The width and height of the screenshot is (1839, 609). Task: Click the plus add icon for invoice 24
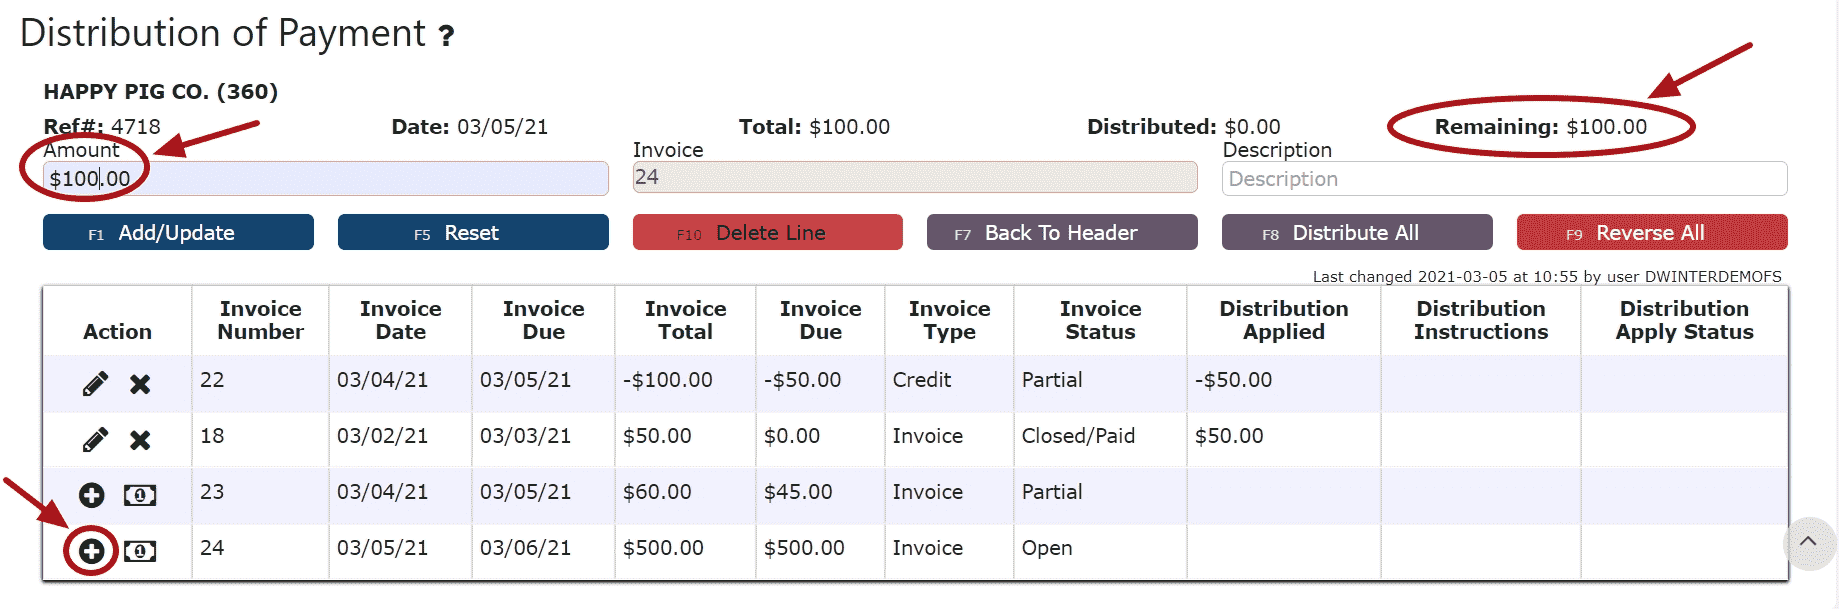click(x=92, y=551)
